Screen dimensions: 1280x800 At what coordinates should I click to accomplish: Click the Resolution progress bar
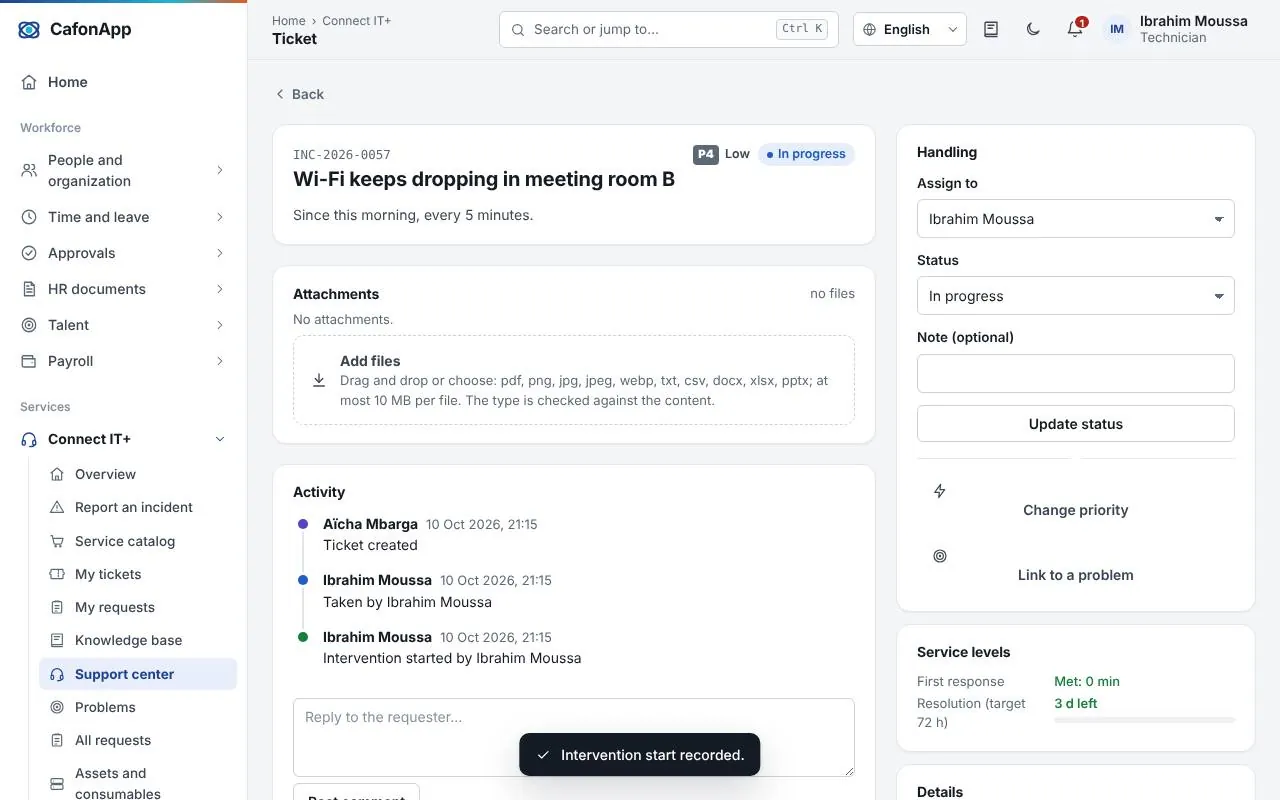click(x=1144, y=720)
